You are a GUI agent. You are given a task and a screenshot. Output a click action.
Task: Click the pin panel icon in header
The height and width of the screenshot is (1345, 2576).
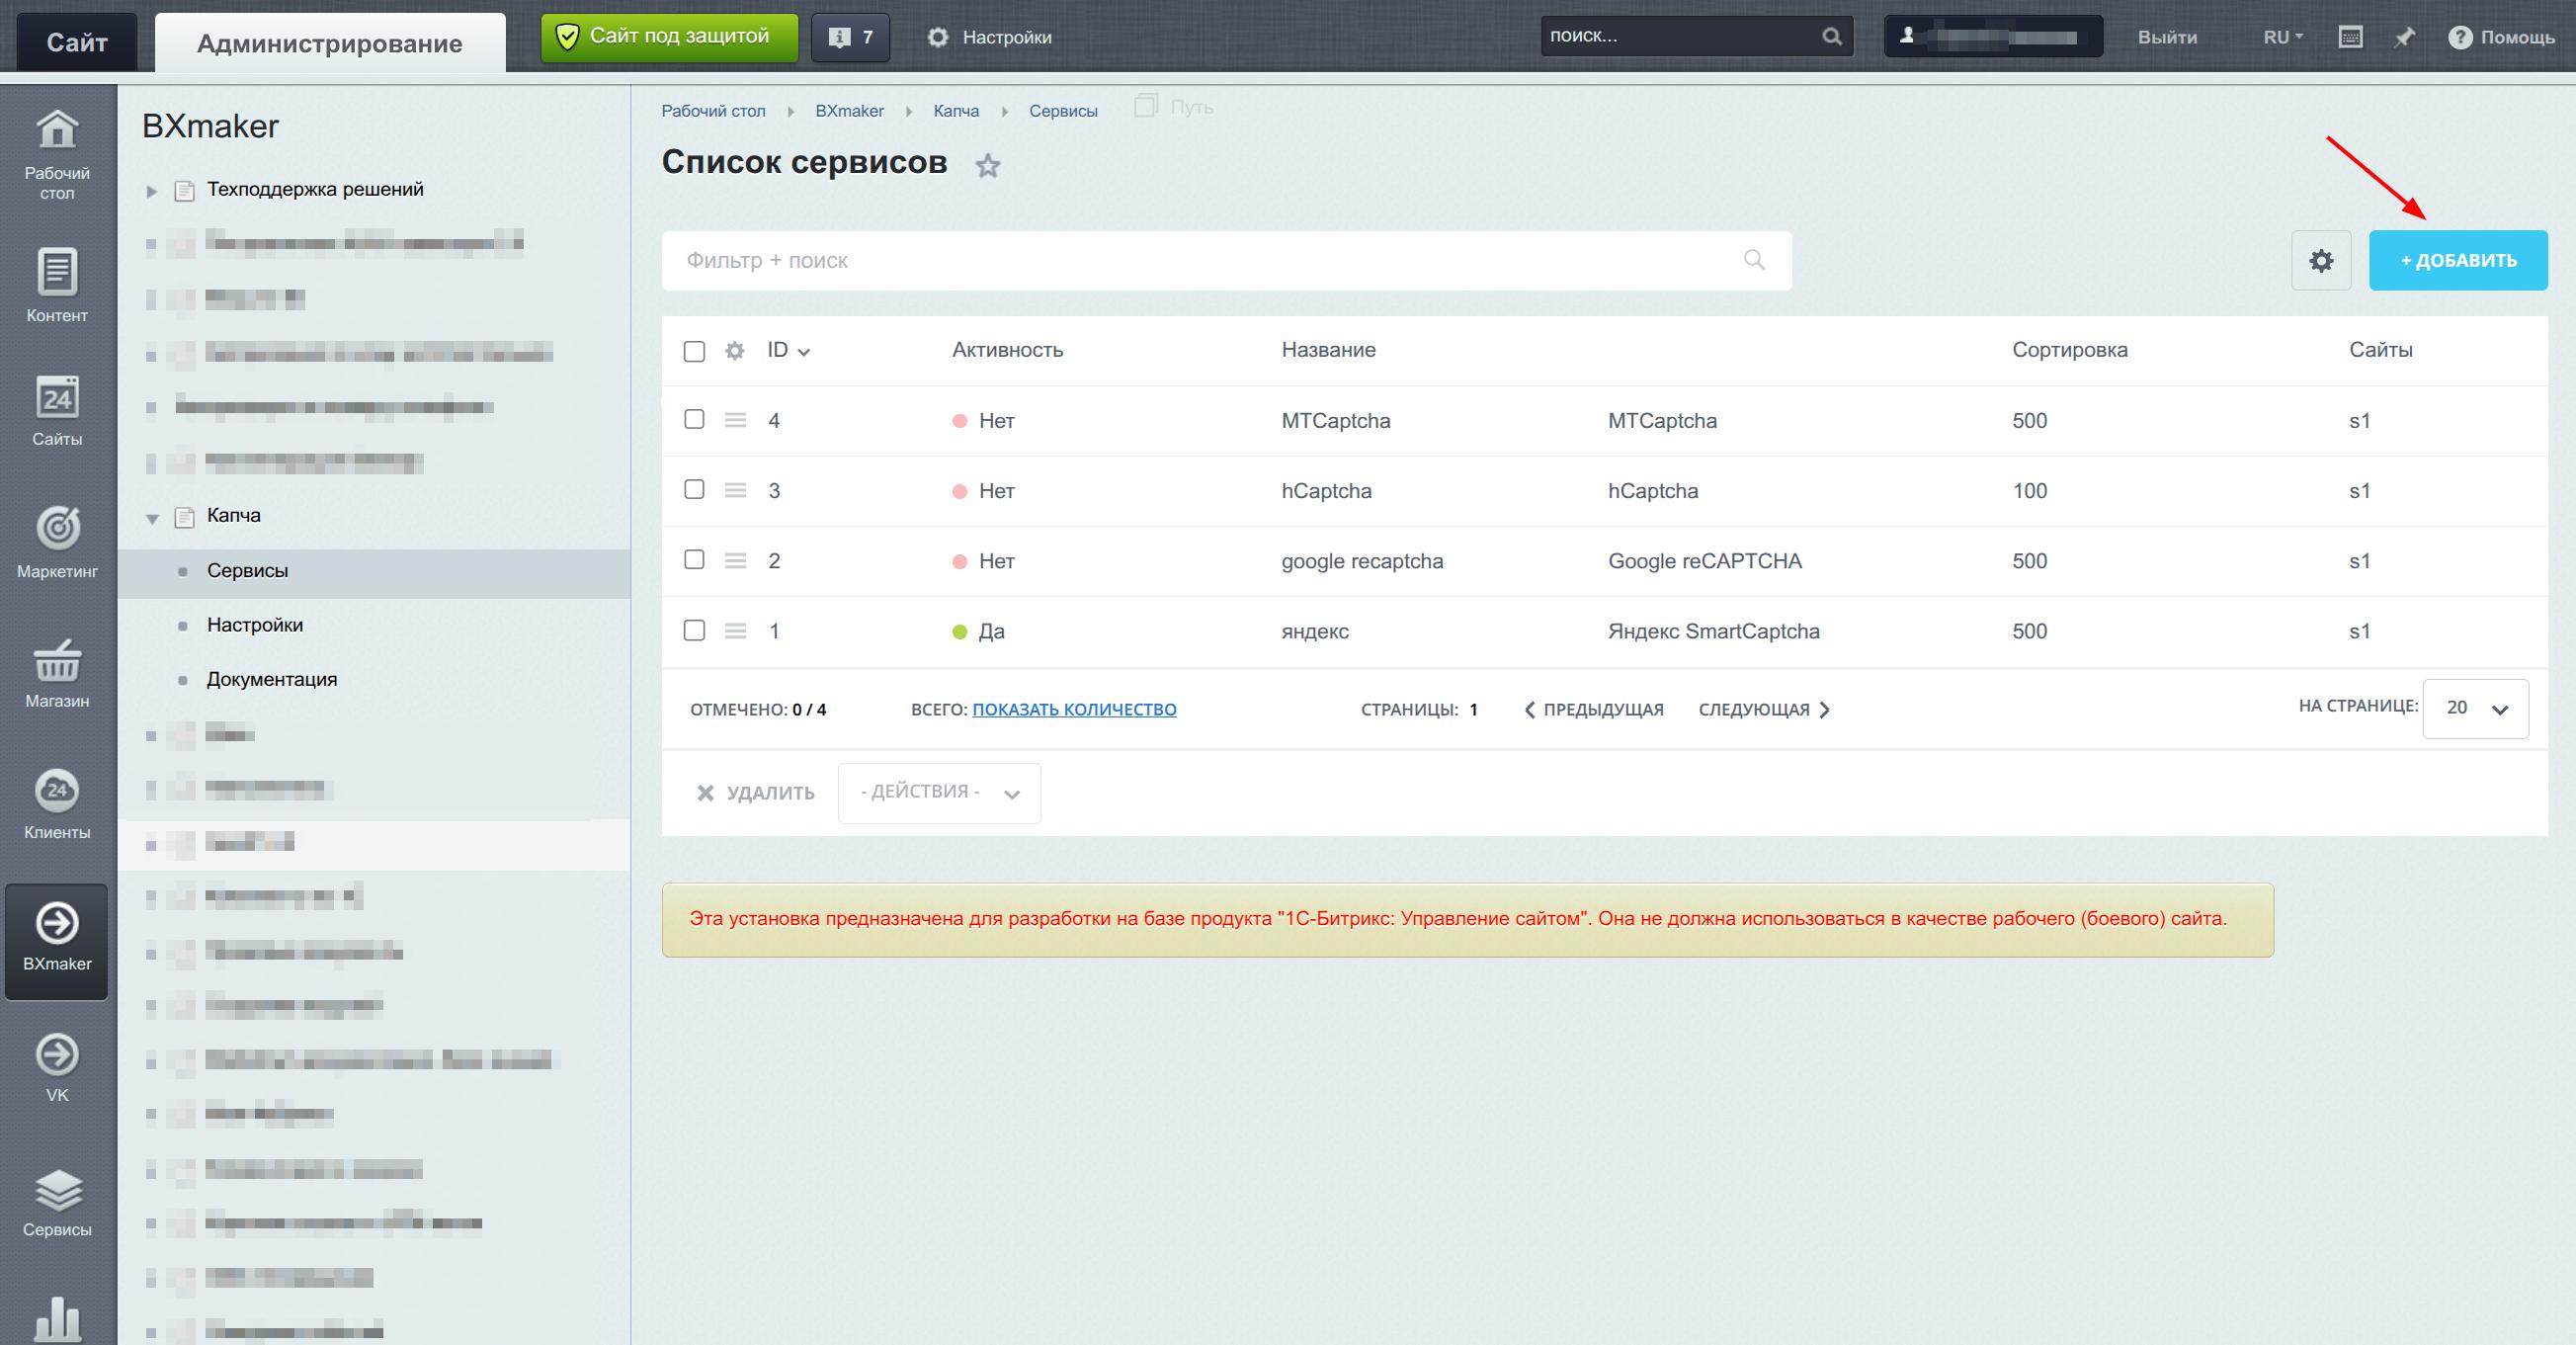(2404, 37)
